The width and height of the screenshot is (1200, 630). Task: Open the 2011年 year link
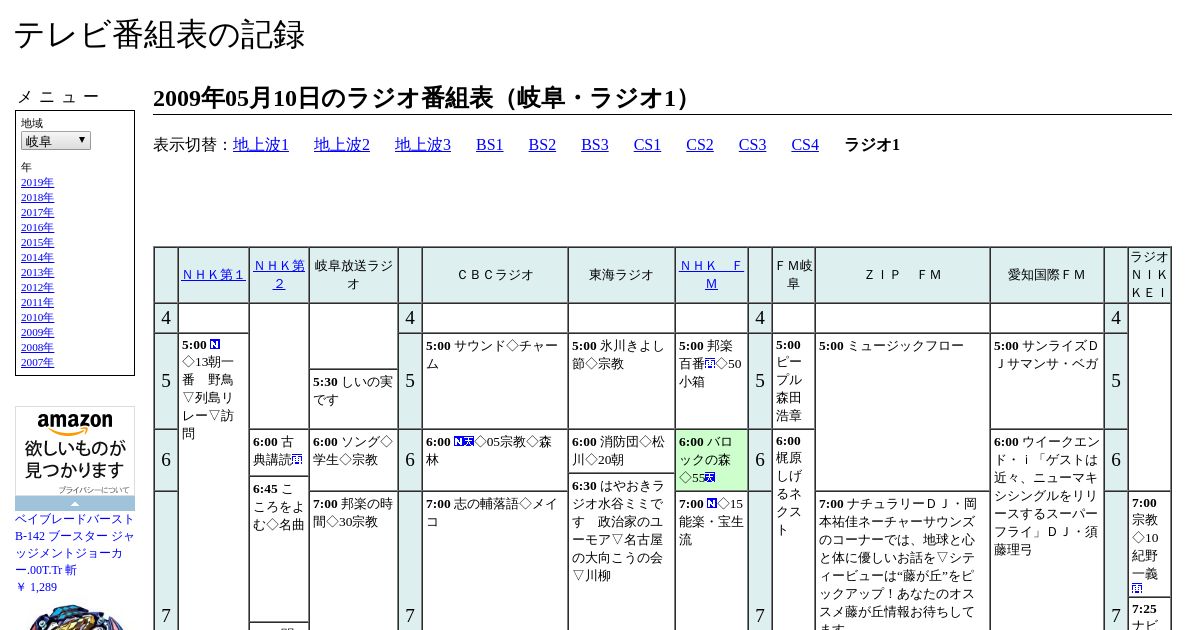37,302
